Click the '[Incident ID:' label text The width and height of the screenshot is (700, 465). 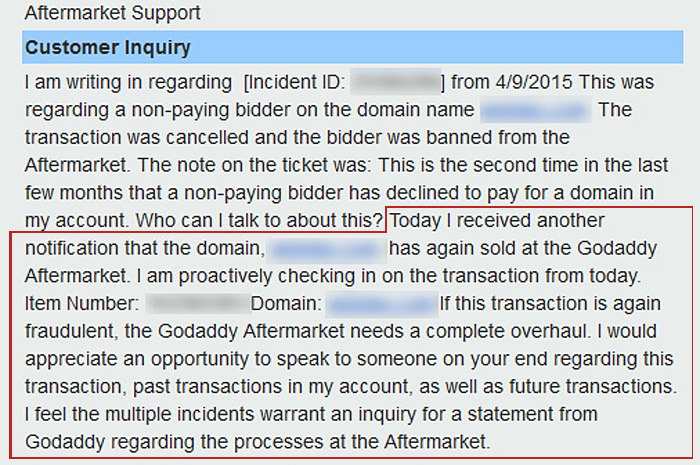point(294,82)
